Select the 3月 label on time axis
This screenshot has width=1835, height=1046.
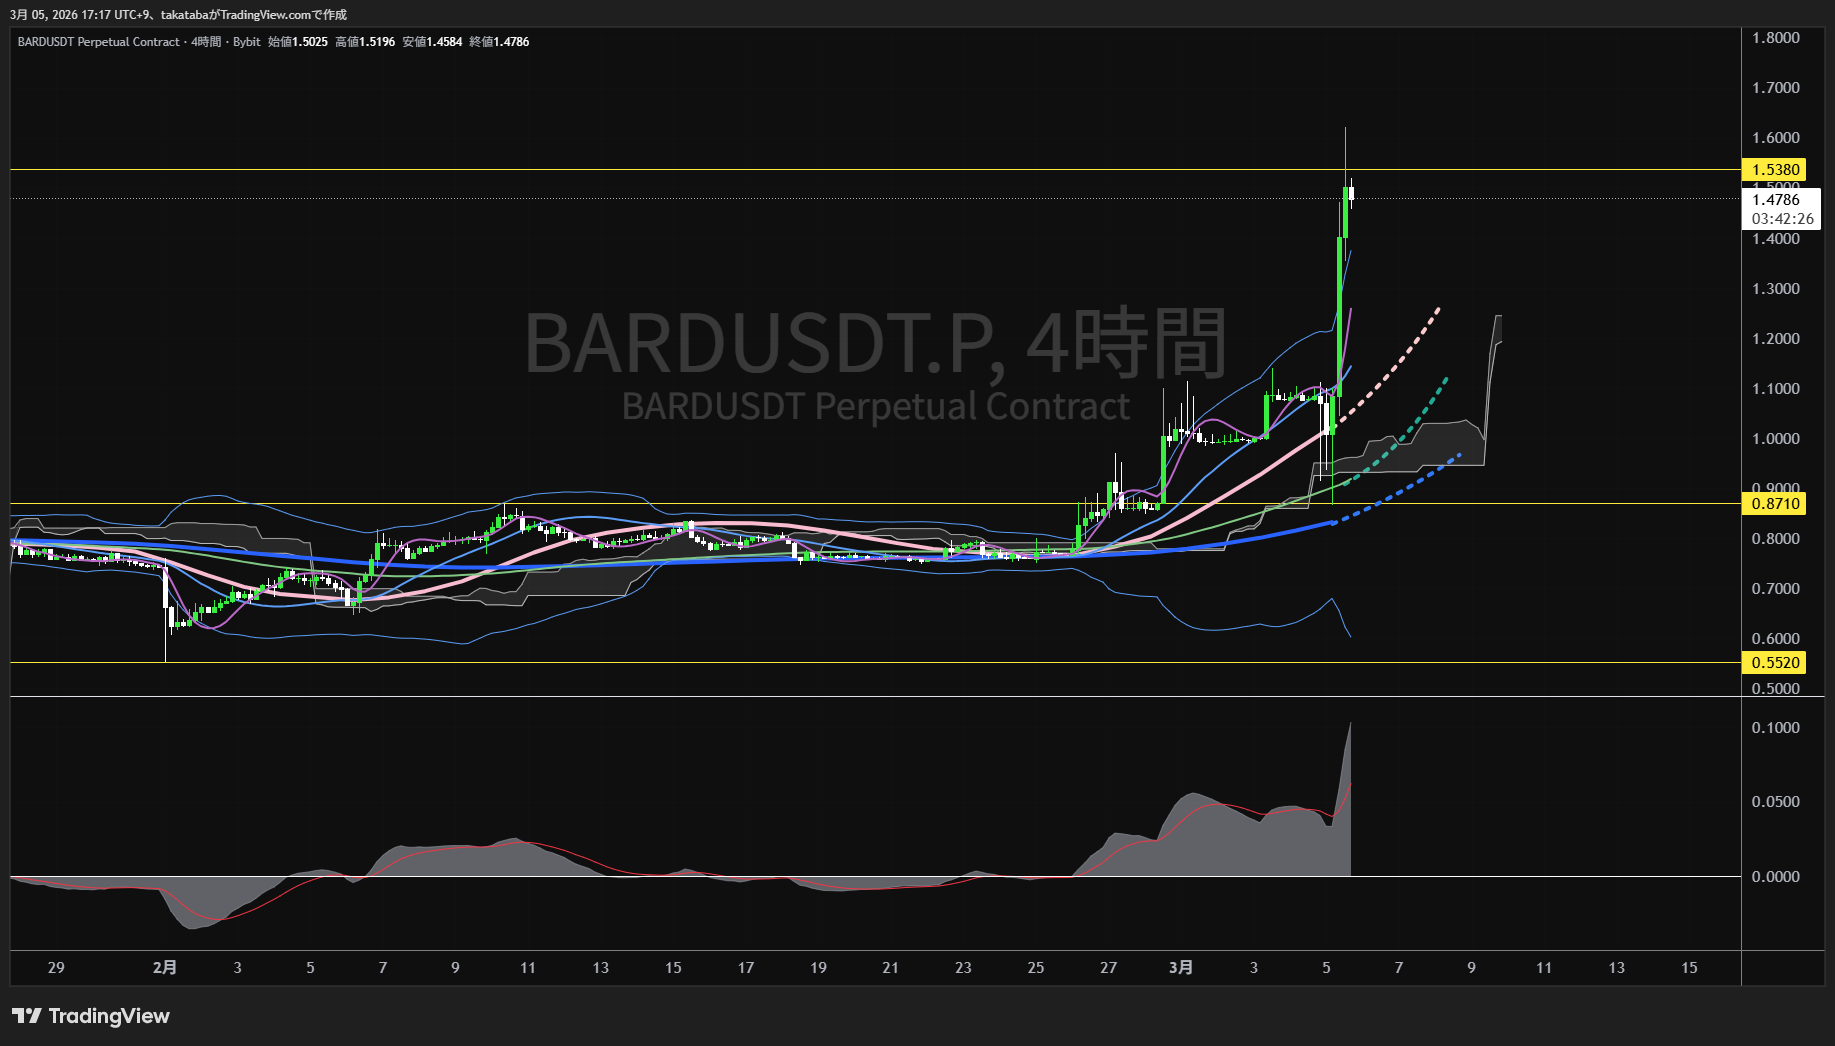[x=1181, y=967]
